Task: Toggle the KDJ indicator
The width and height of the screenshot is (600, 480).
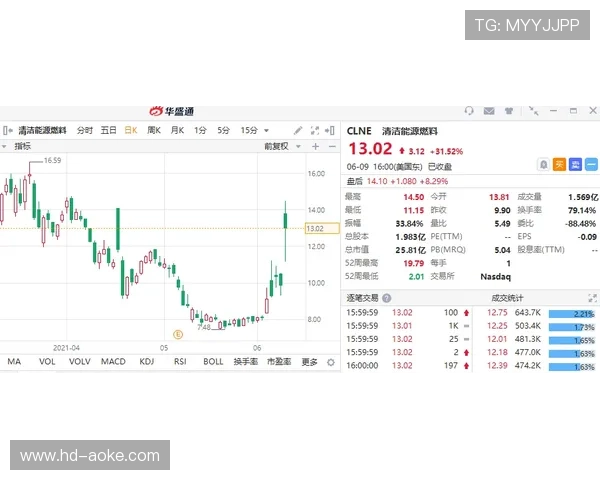Action: (147, 362)
